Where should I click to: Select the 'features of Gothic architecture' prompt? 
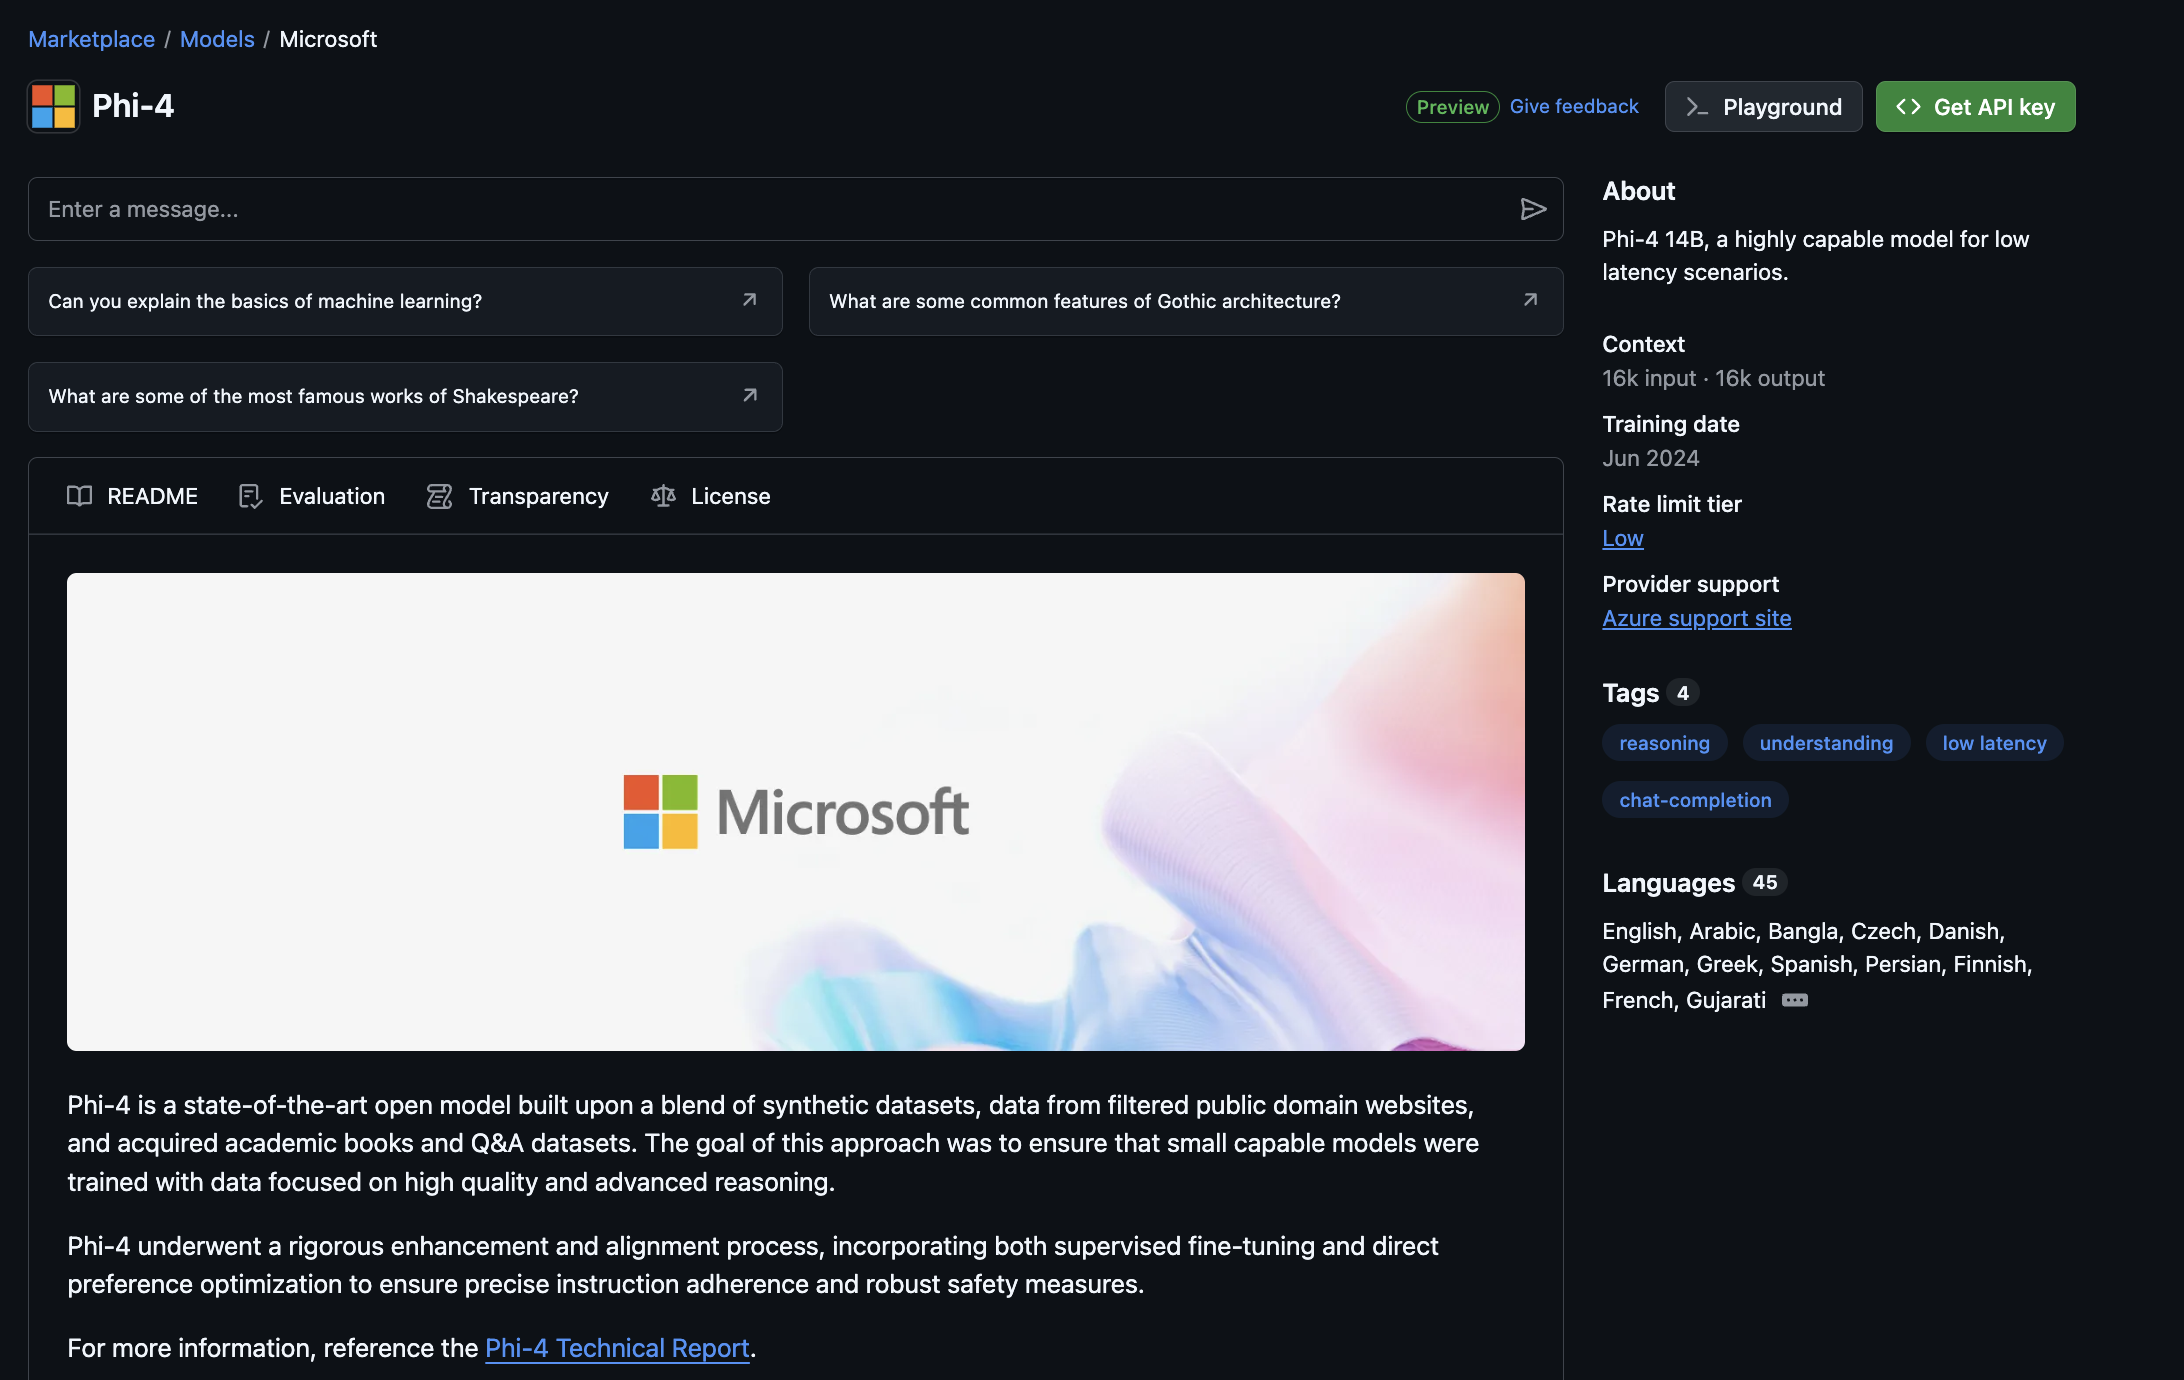tap(1185, 301)
